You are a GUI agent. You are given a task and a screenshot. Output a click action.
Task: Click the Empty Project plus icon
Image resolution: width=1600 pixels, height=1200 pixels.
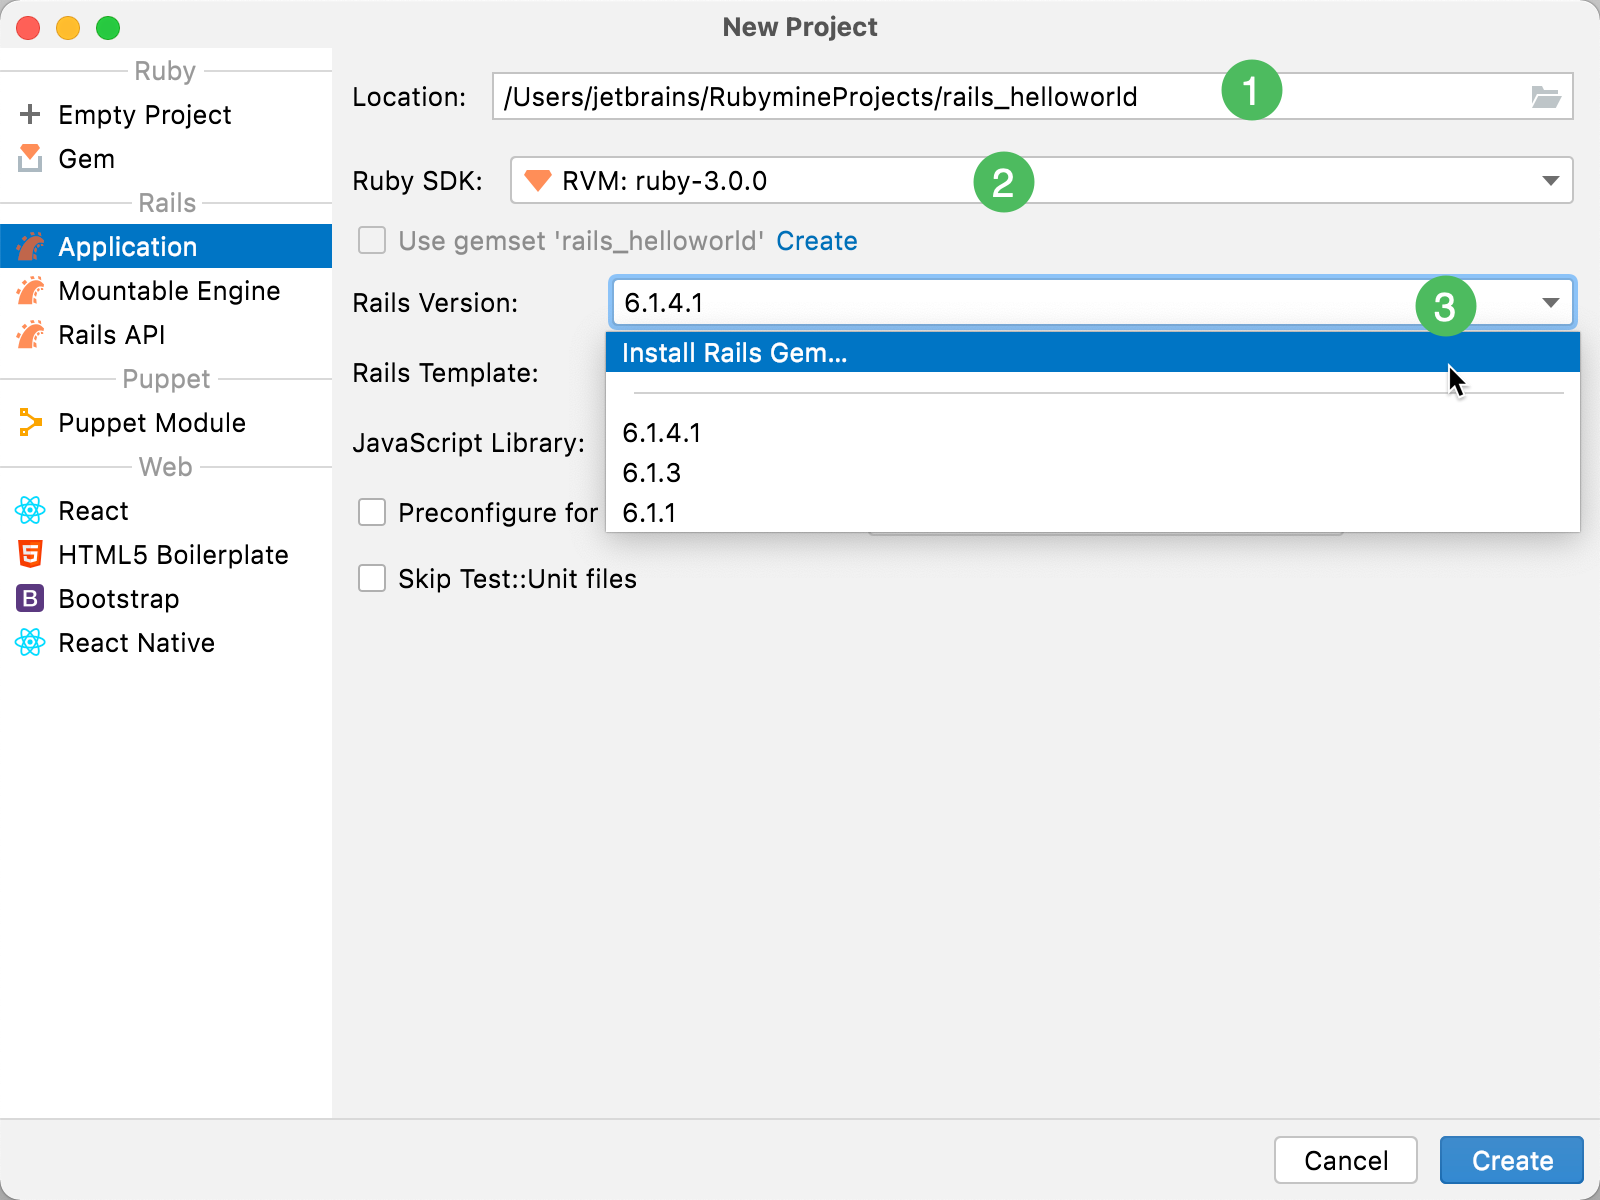[30, 114]
